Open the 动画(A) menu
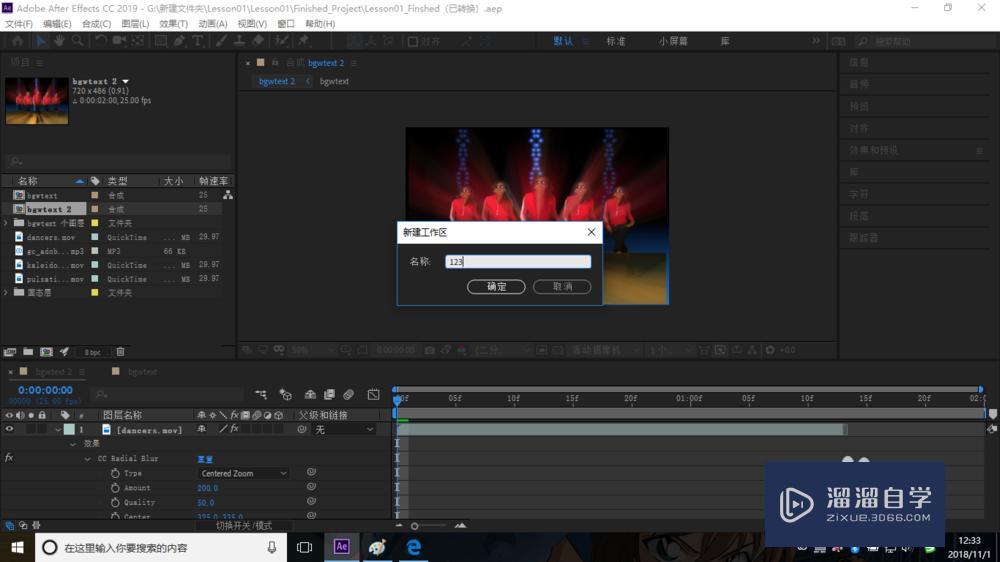This screenshot has height=562, width=1000. tap(213, 24)
